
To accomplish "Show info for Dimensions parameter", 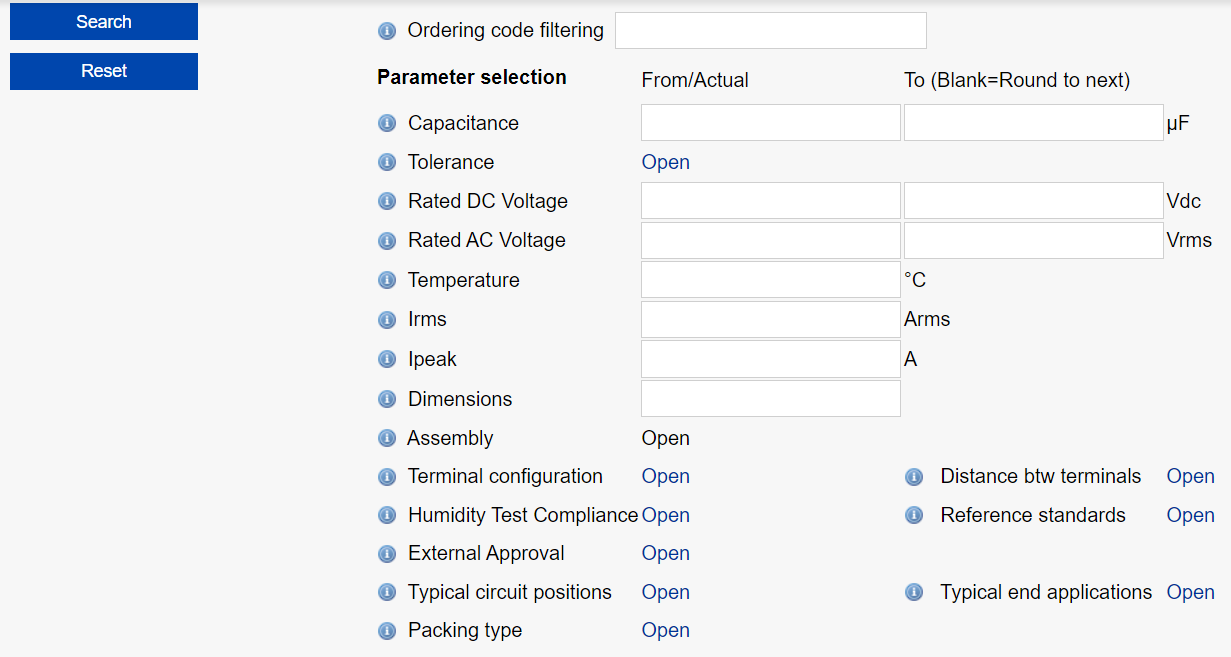I will click(x=387, y=399).
